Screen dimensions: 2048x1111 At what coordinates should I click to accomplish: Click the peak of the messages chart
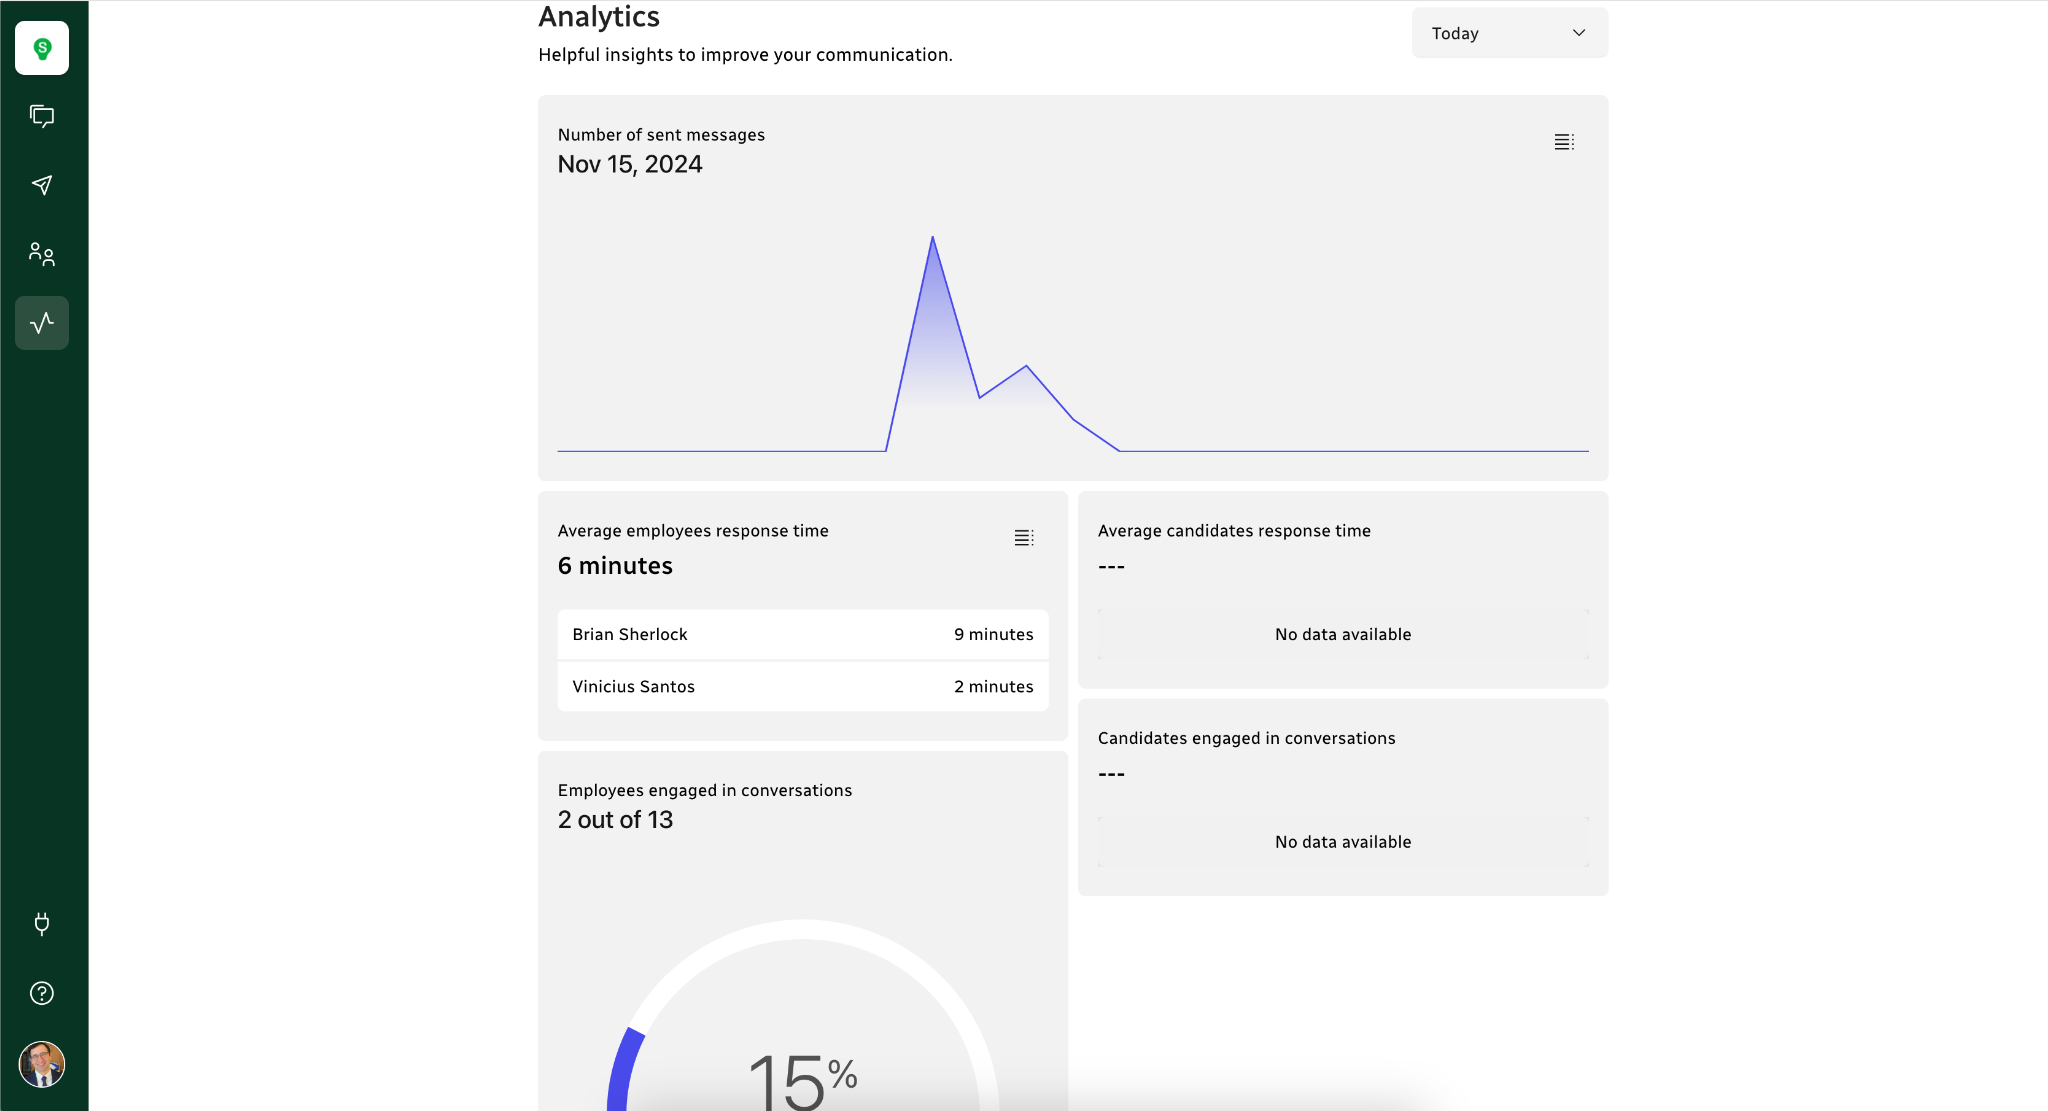[932, 238]
